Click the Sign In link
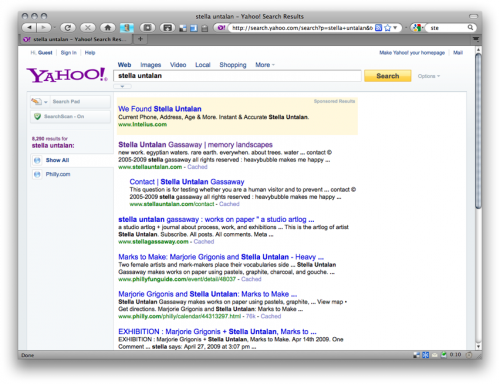The image size is (500, 384). (69, 53)
